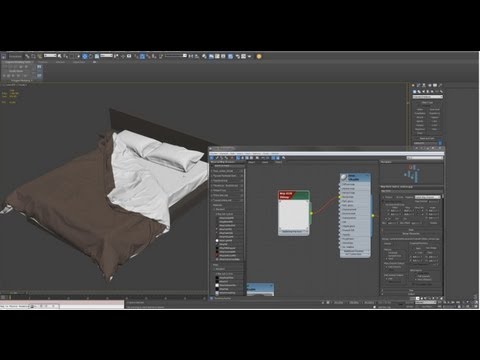The width and height of the screenshot is (480, 360).
Task: Toggle the Angle Snap button
Action: [148, 56]
